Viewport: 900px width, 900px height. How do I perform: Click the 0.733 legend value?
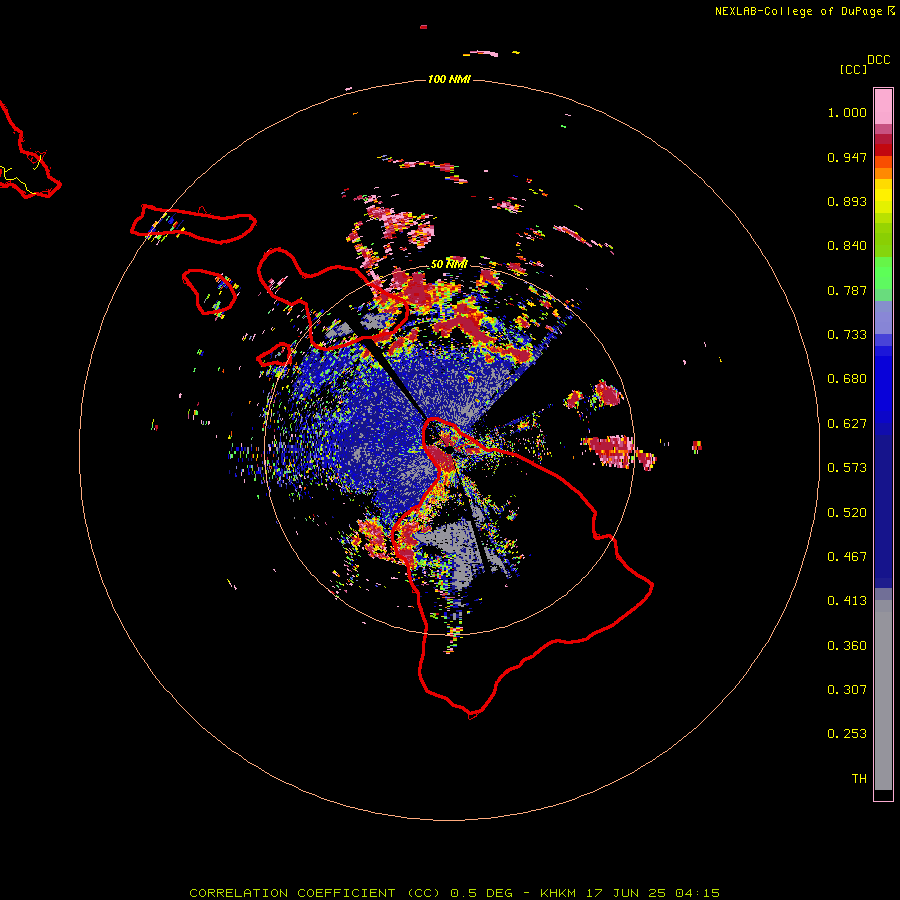(847, 335)
